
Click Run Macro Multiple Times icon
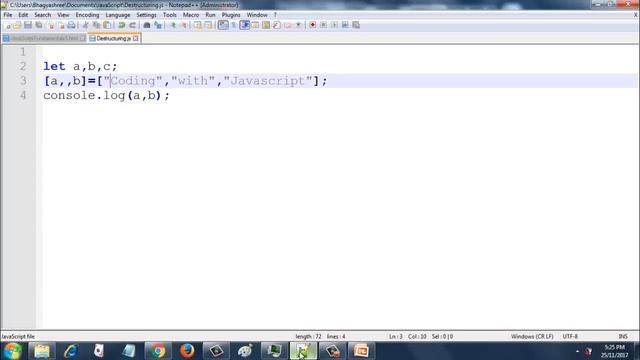345,25
